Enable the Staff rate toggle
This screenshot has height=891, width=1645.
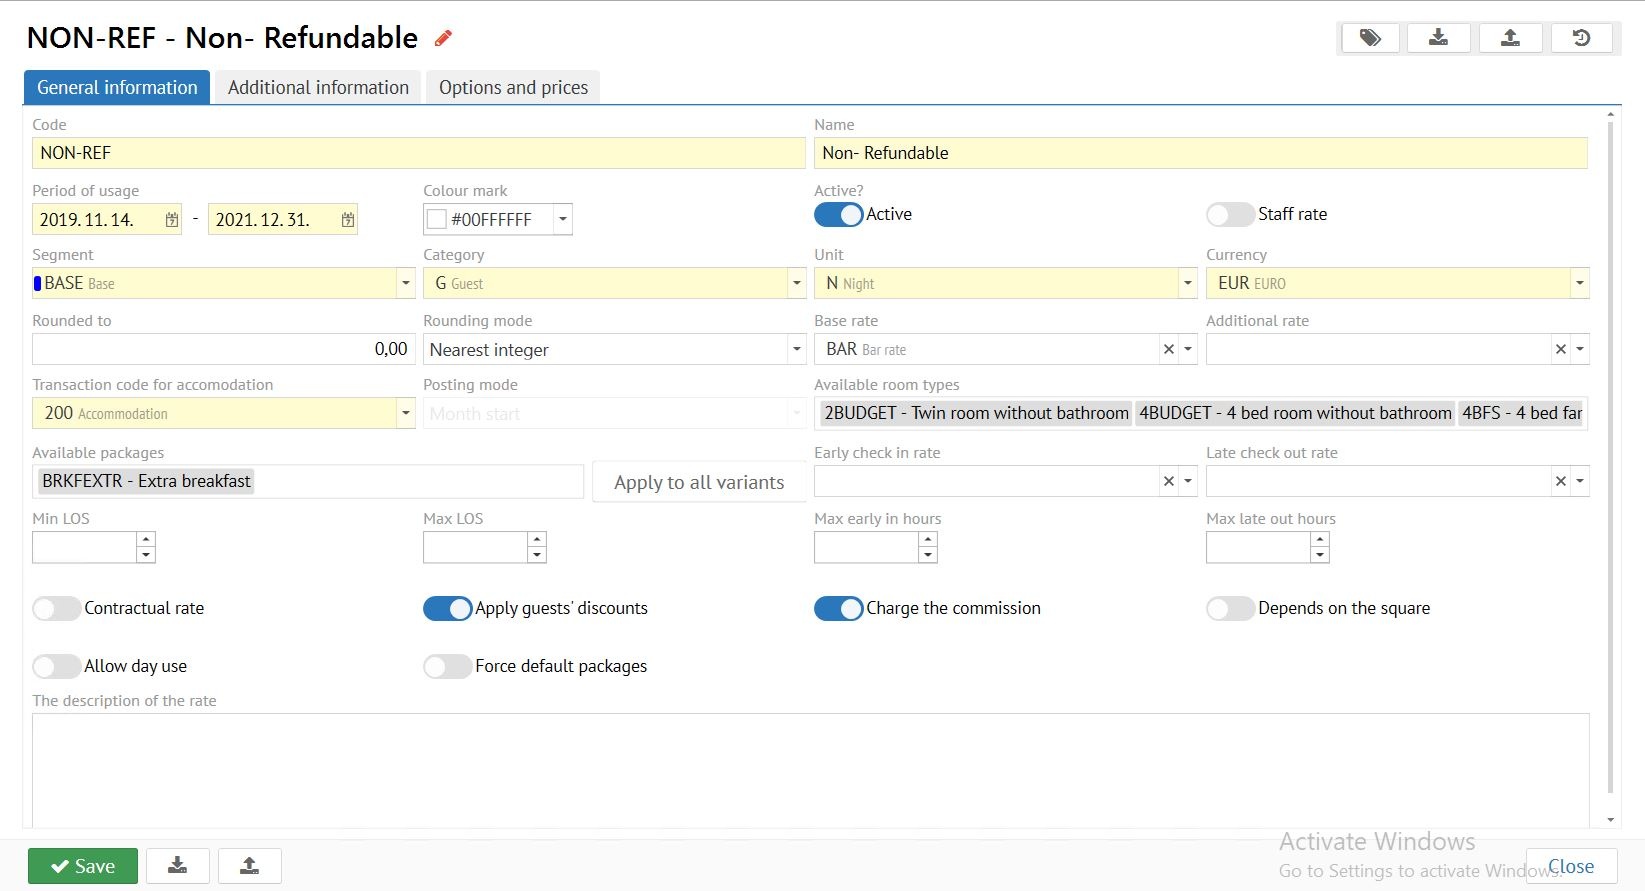tap(1230, 215)
